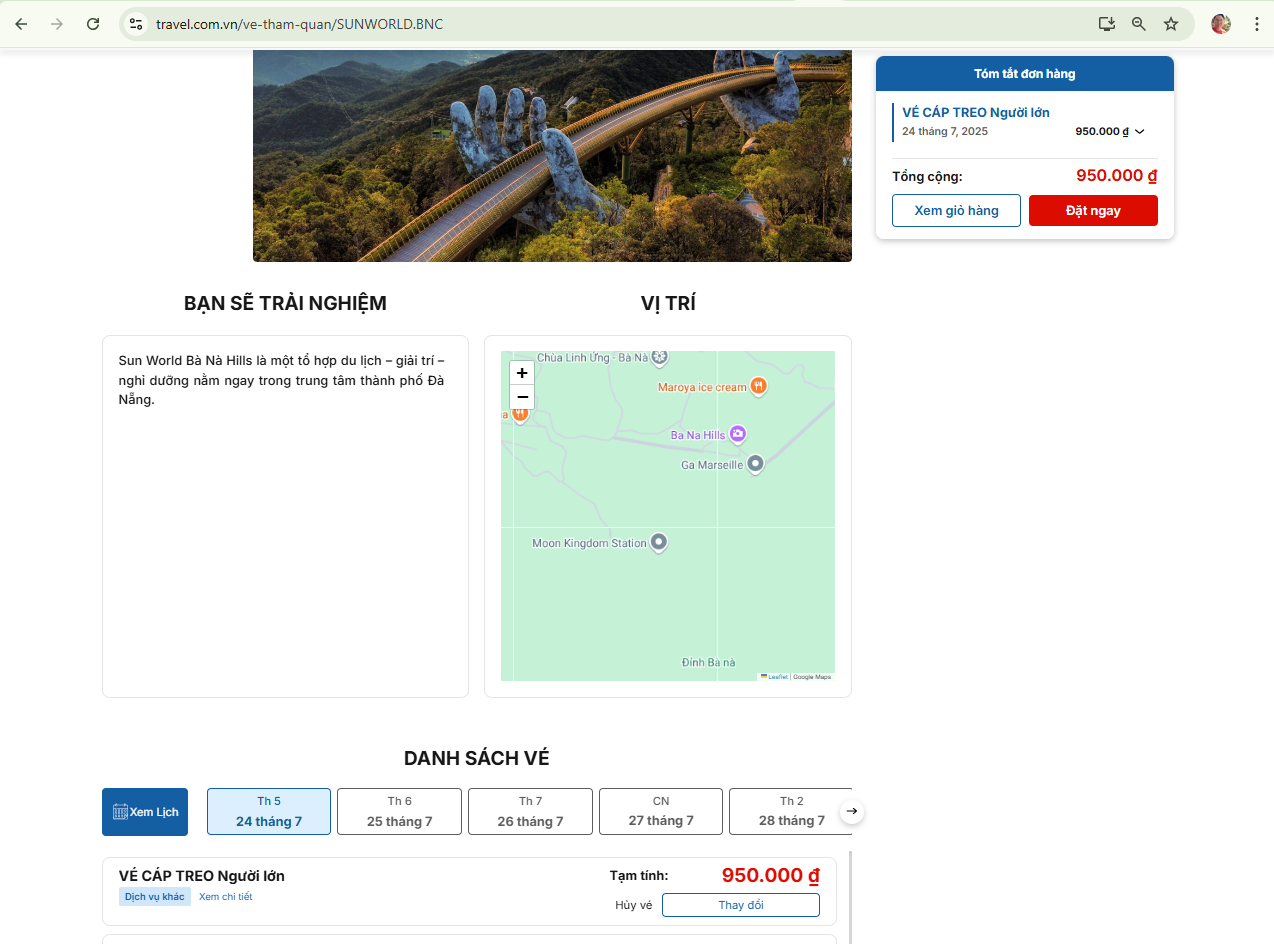Click the Ba Na Hills camera map marker

738,434
